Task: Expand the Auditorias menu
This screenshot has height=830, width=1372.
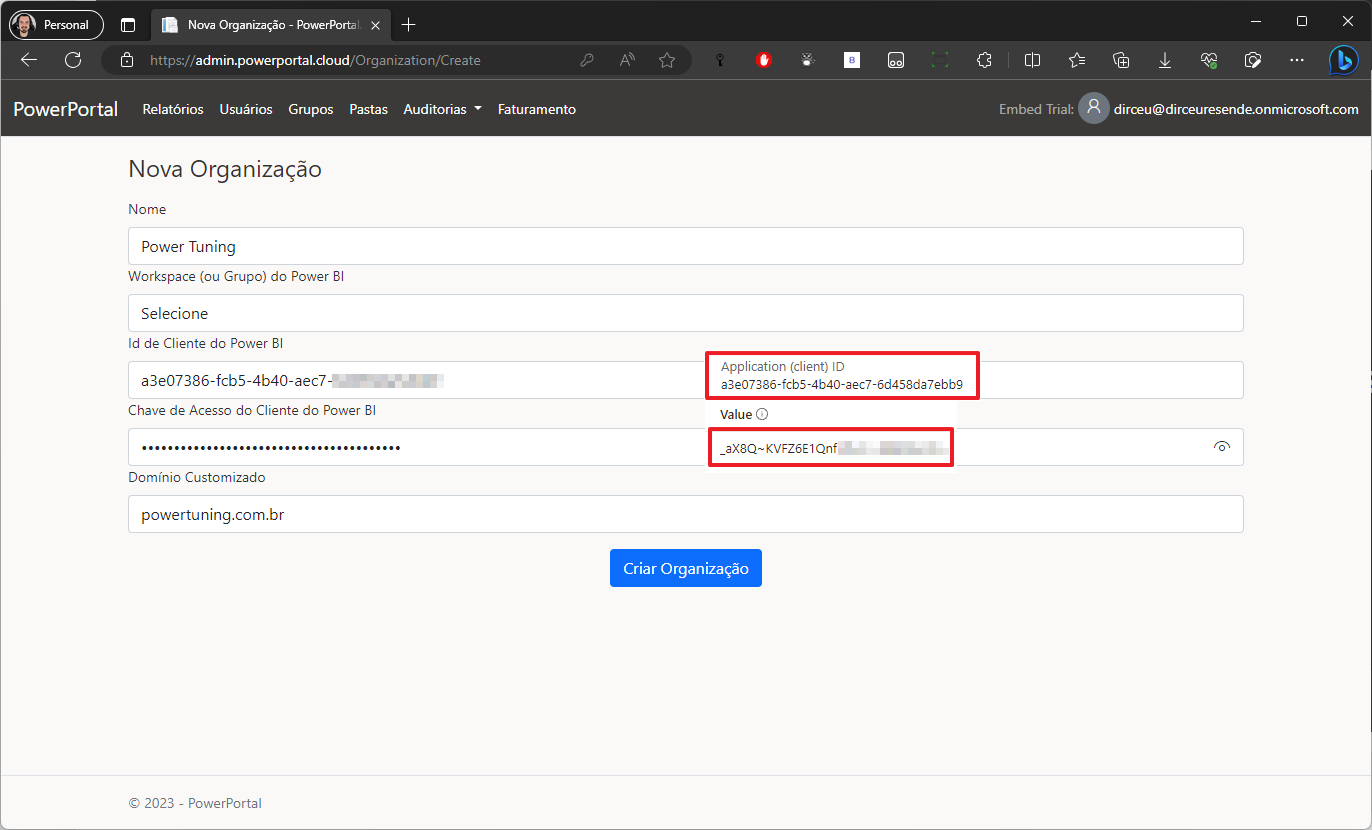Action: [x=442, y=109]
